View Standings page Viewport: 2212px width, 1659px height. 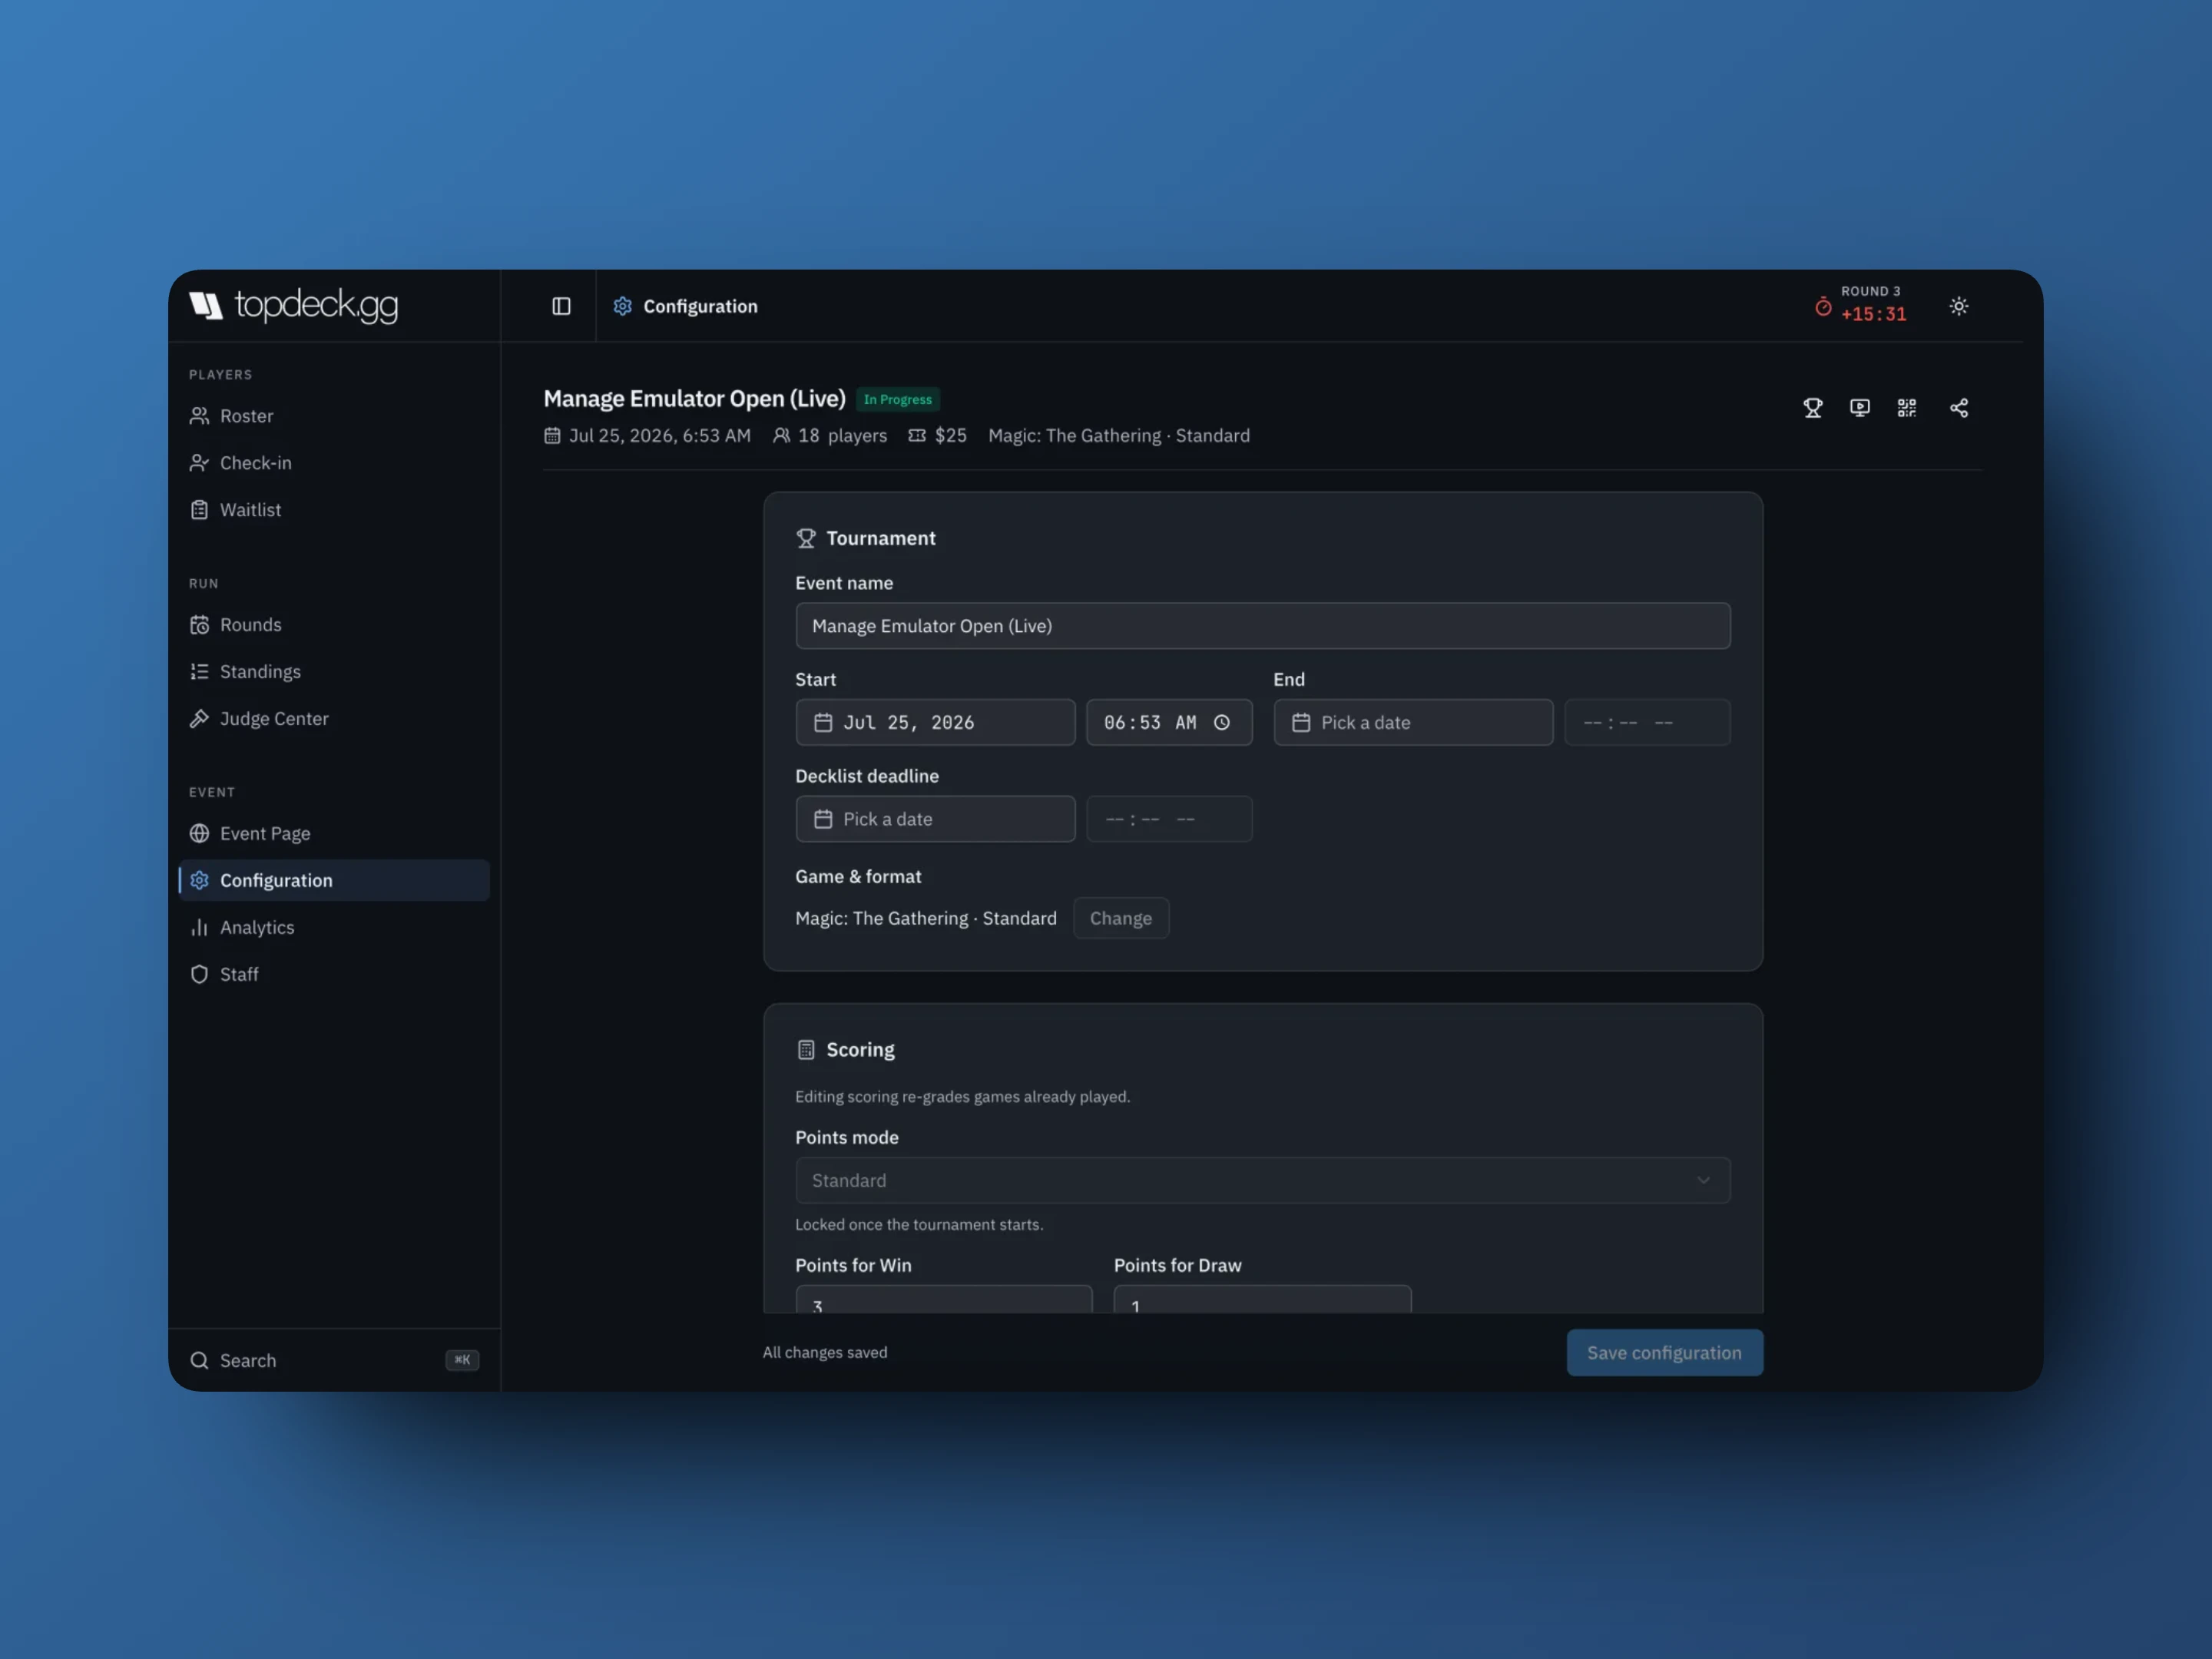click(x=334, y=672)
